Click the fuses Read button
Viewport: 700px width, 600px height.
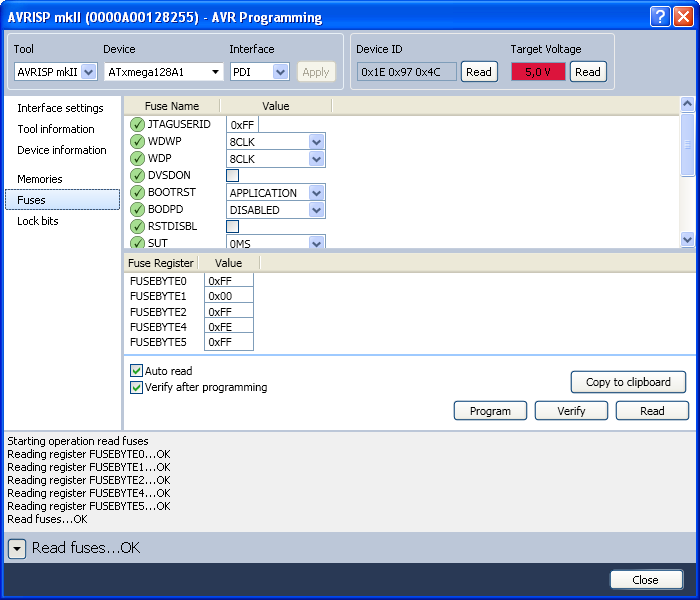(652, 411)
